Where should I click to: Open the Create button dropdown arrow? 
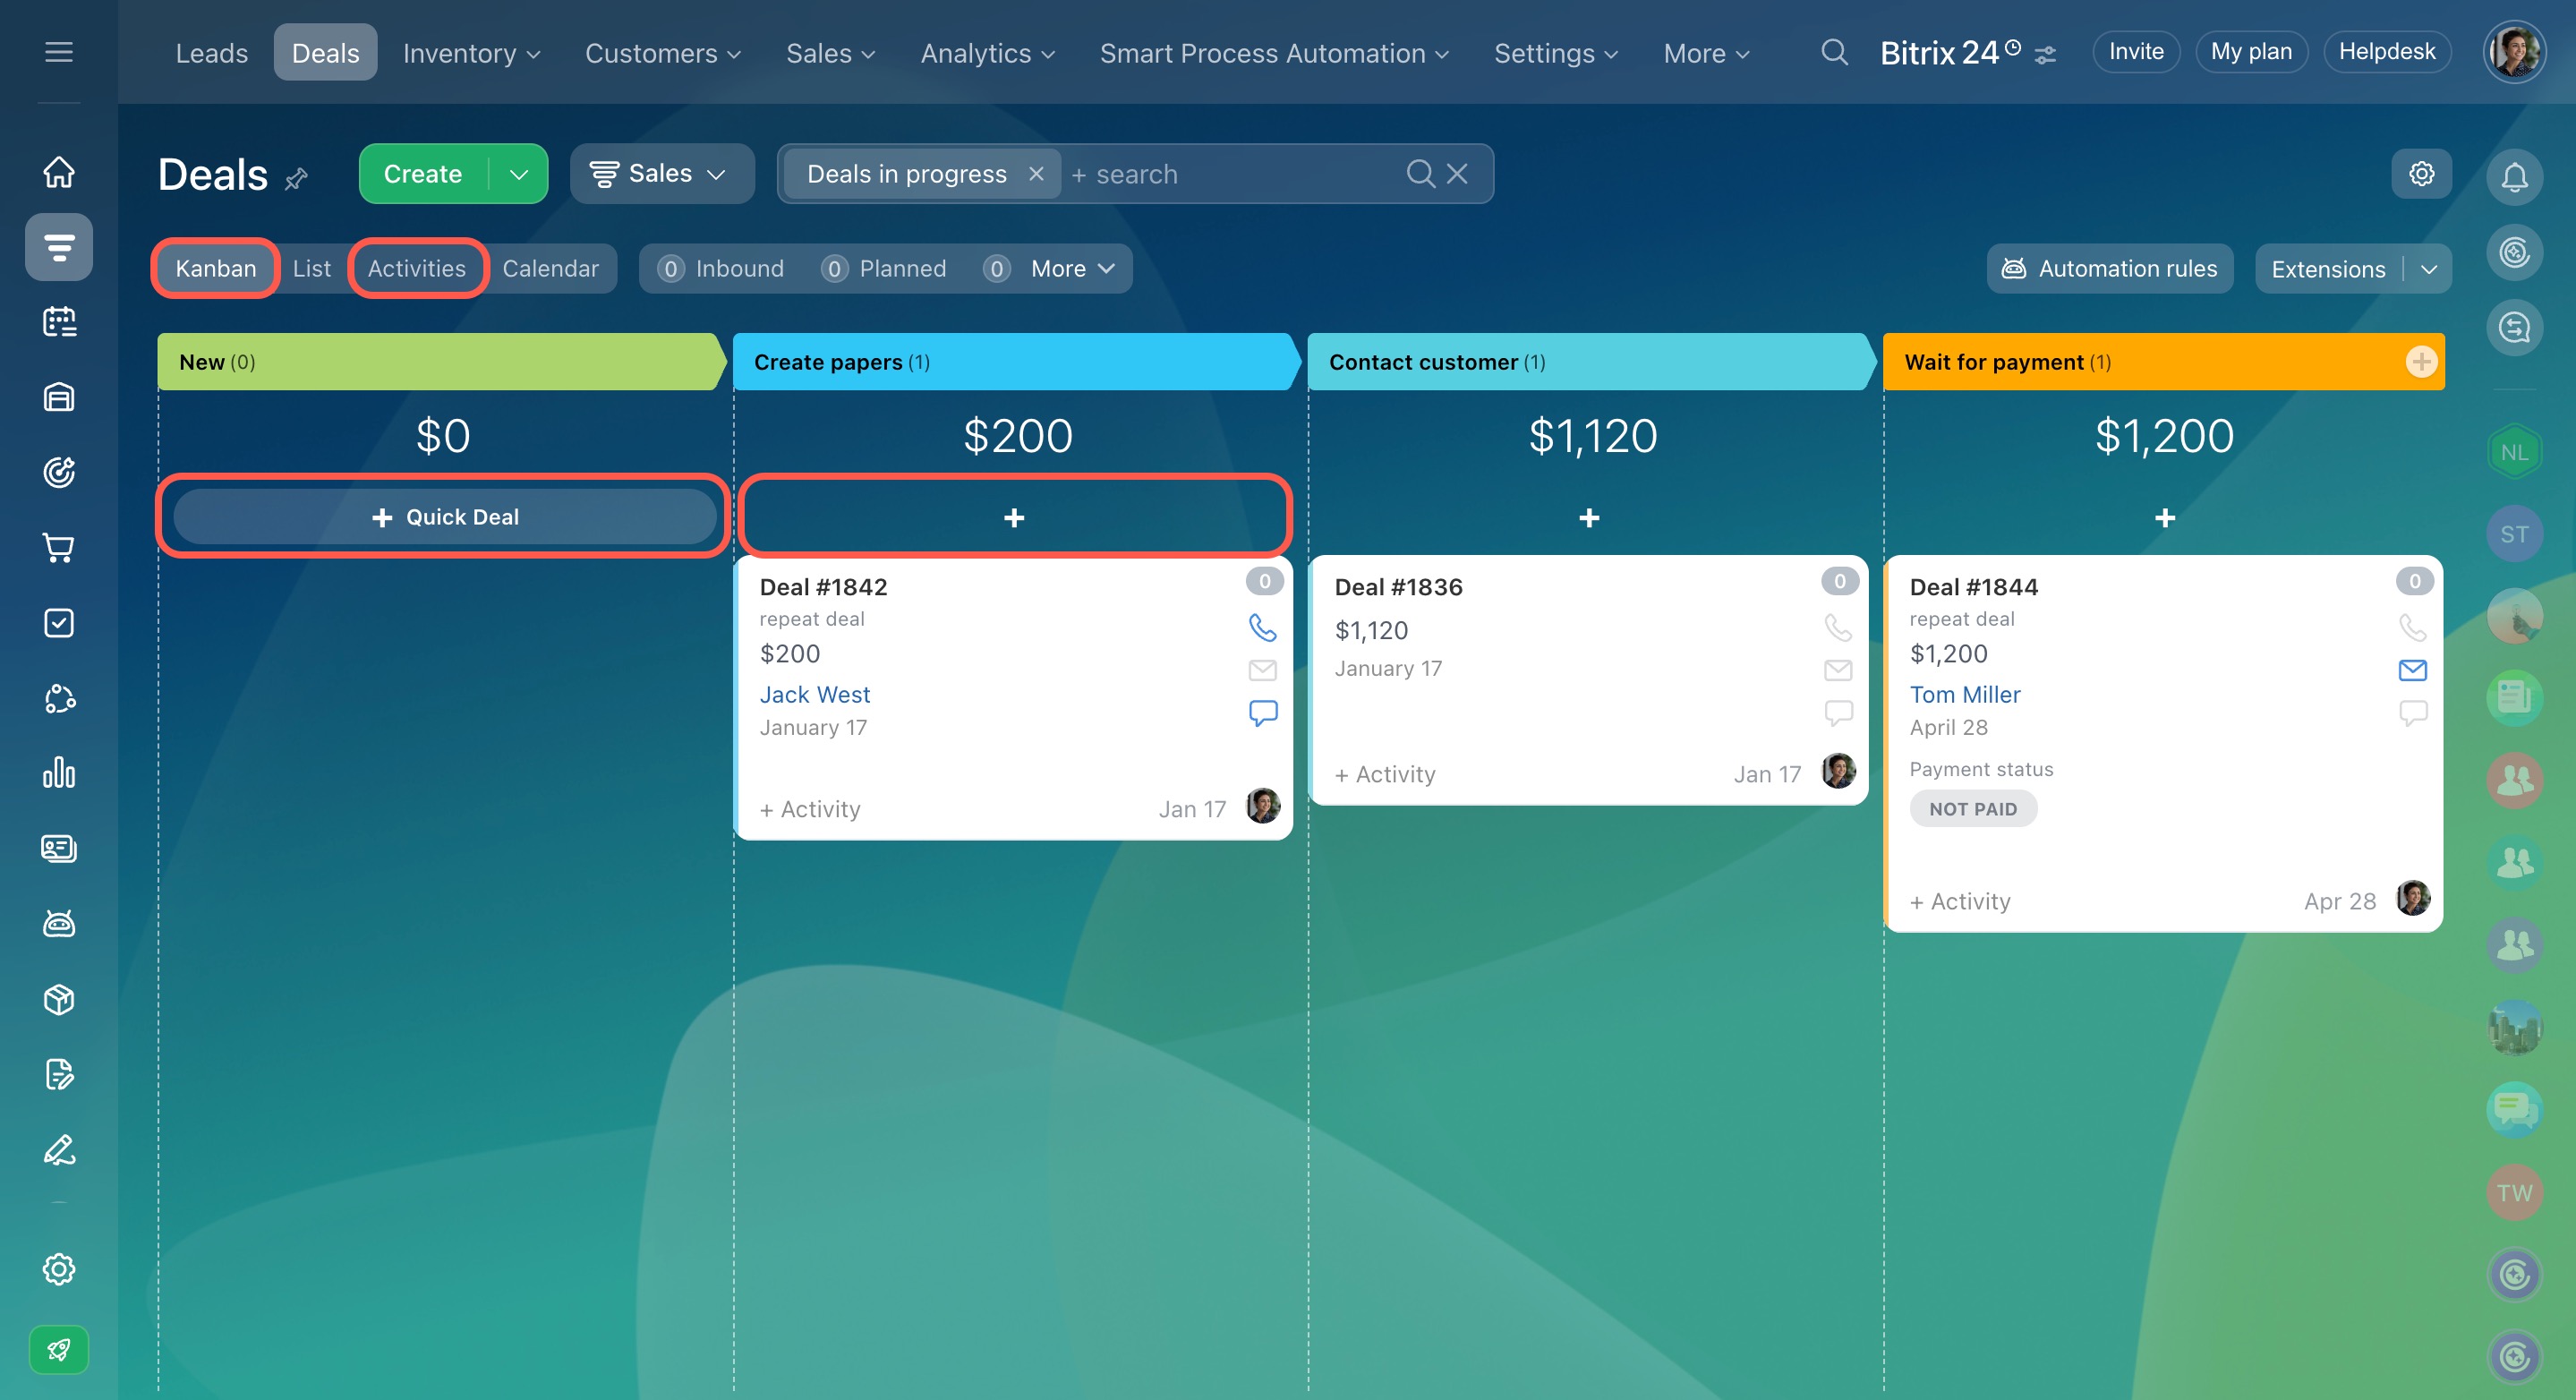pos(518,174)
